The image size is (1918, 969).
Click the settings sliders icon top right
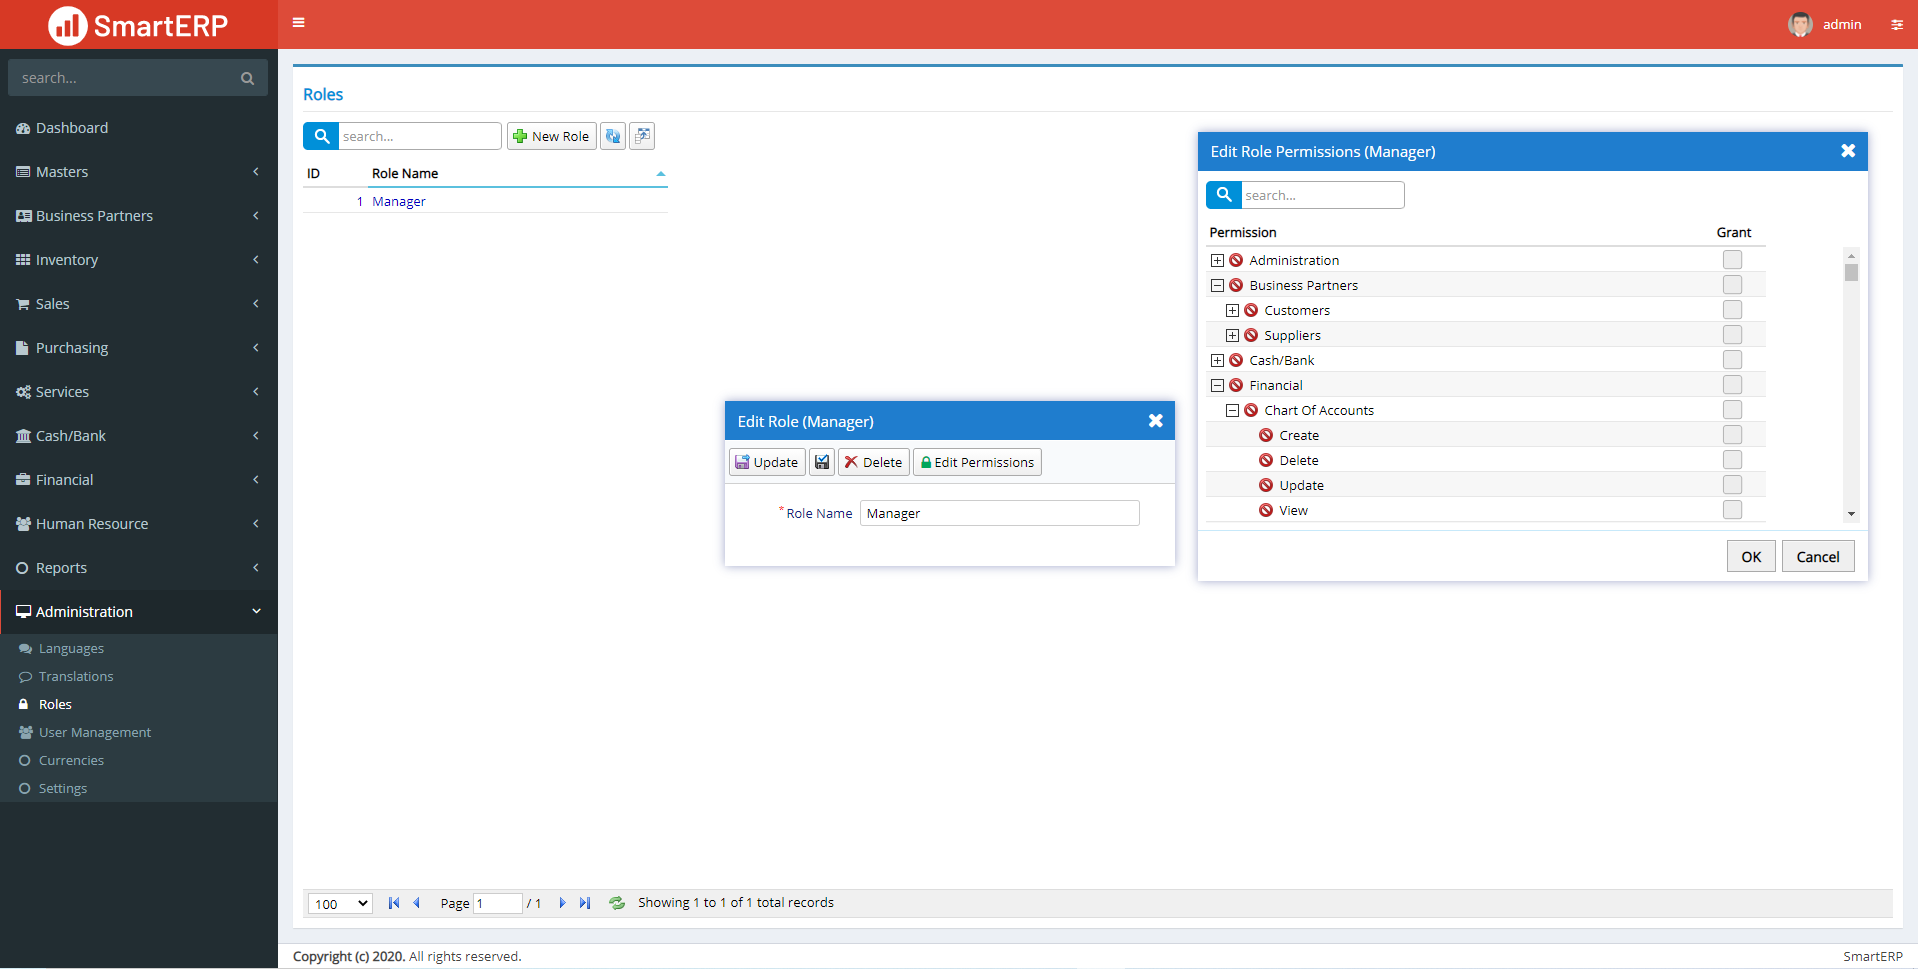click(x=1897, y=24)
